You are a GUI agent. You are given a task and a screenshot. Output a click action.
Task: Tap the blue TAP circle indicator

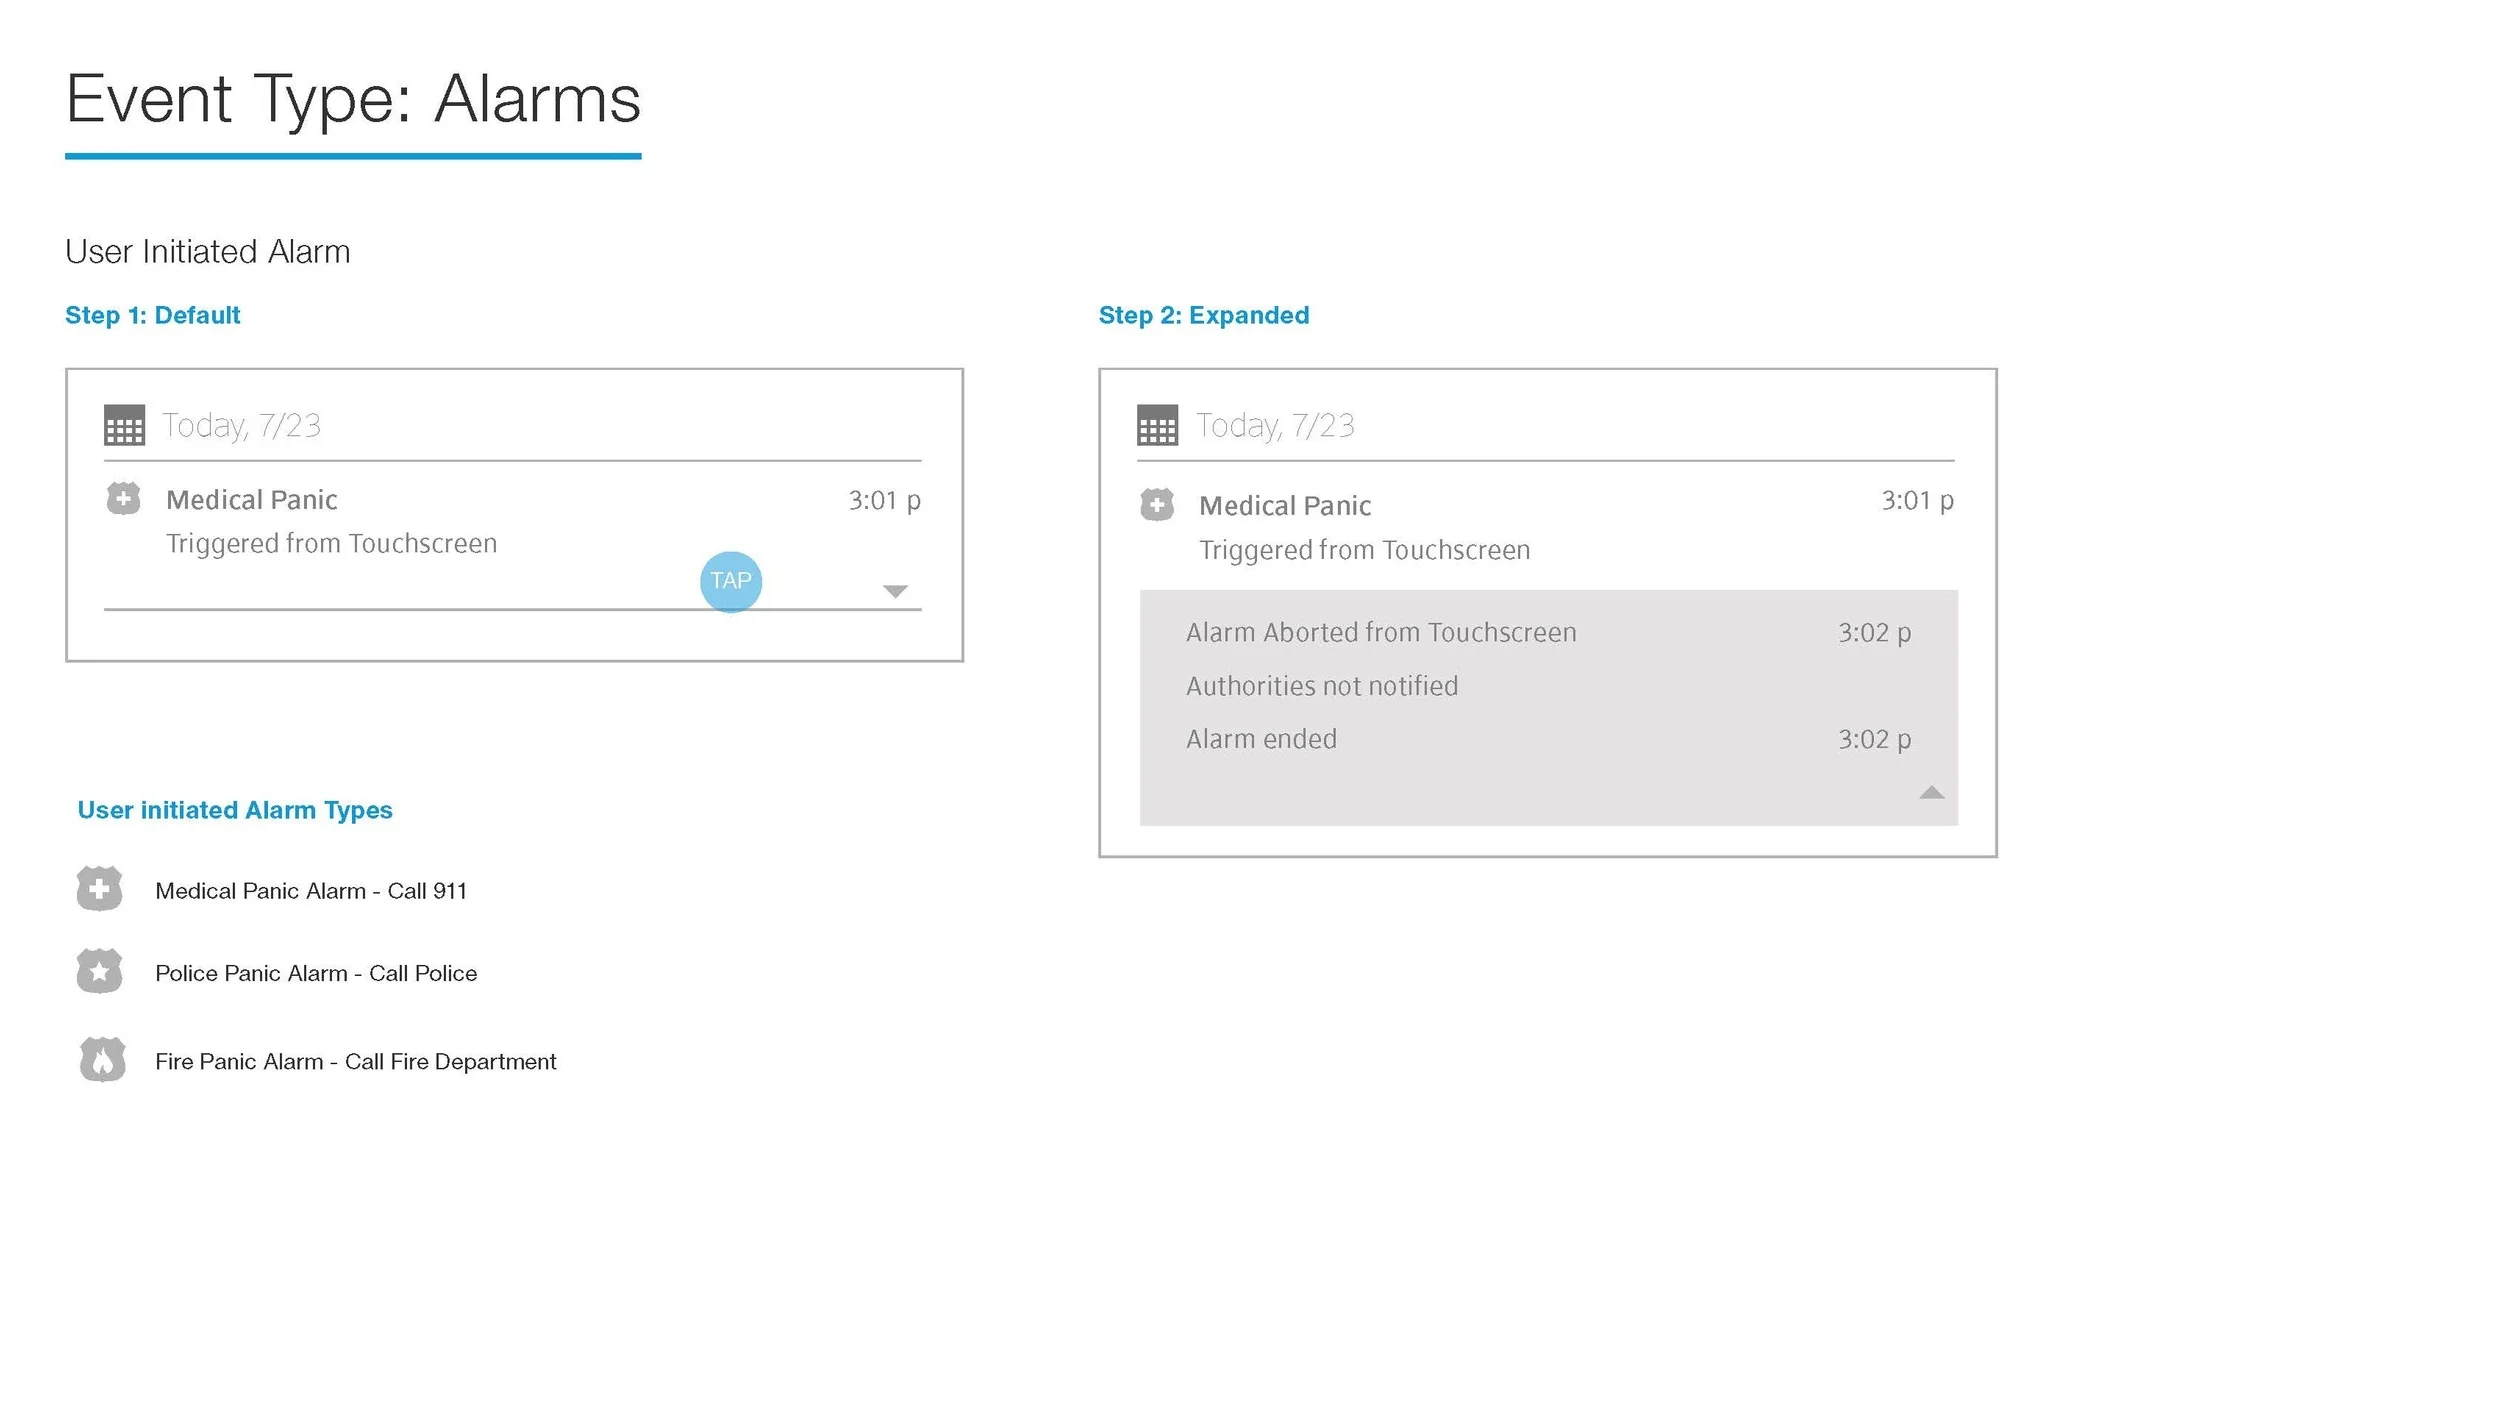pyautogui.click(x=731, y=581)
